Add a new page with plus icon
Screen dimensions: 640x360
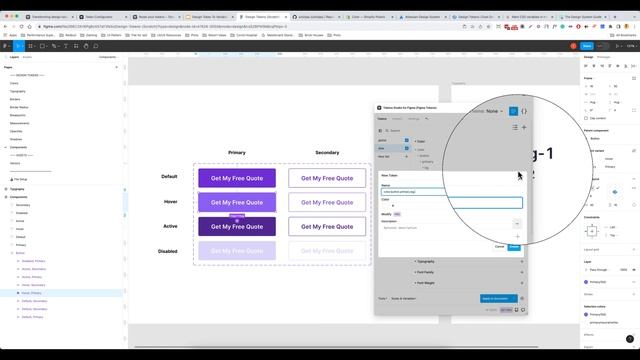click(x=116, y=67)
